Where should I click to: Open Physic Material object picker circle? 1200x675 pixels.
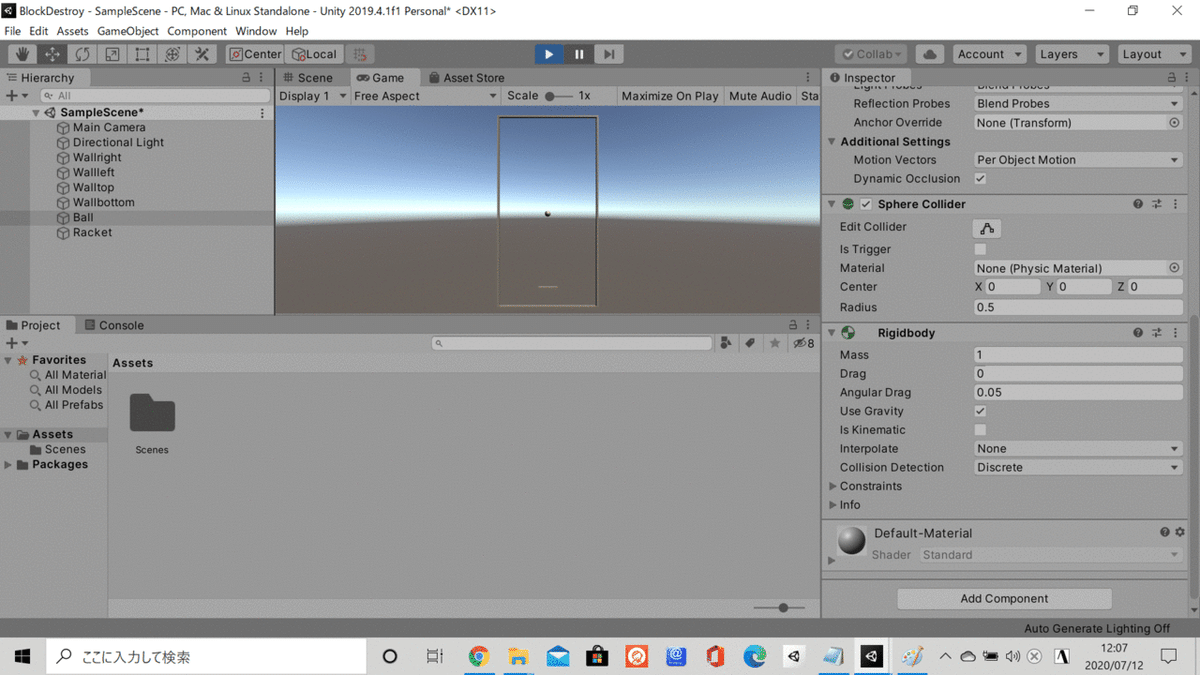pyautogui.click(x=1174, y=268)
